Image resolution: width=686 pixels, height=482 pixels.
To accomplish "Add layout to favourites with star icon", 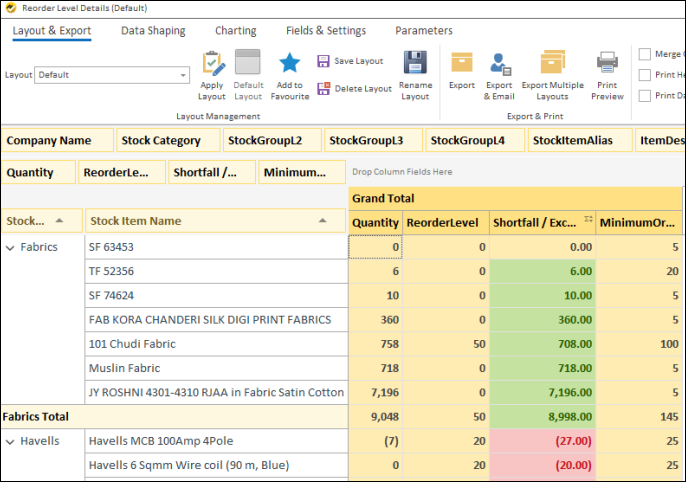I will (x=289, y=65).
